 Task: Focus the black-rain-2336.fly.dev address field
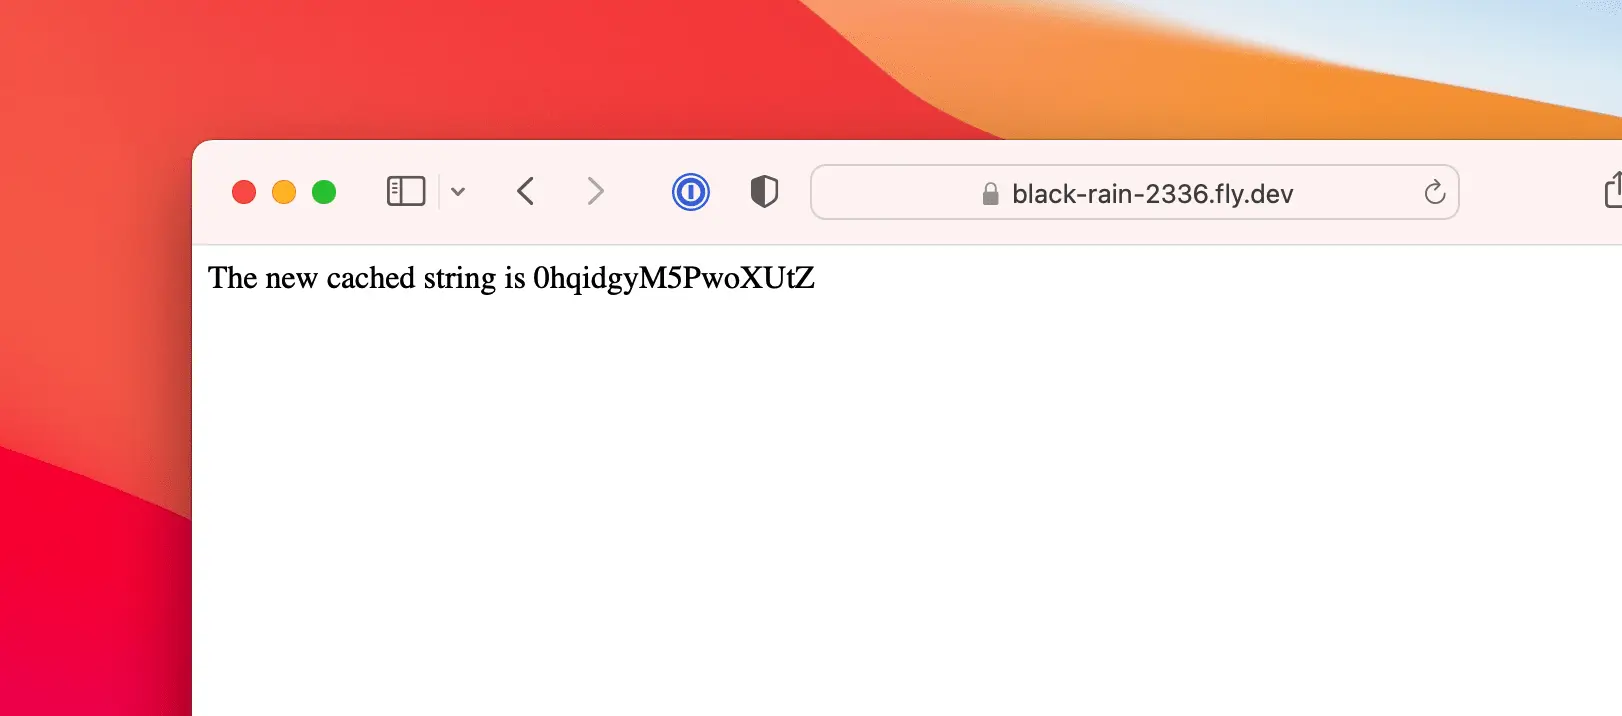[1135, 192]
